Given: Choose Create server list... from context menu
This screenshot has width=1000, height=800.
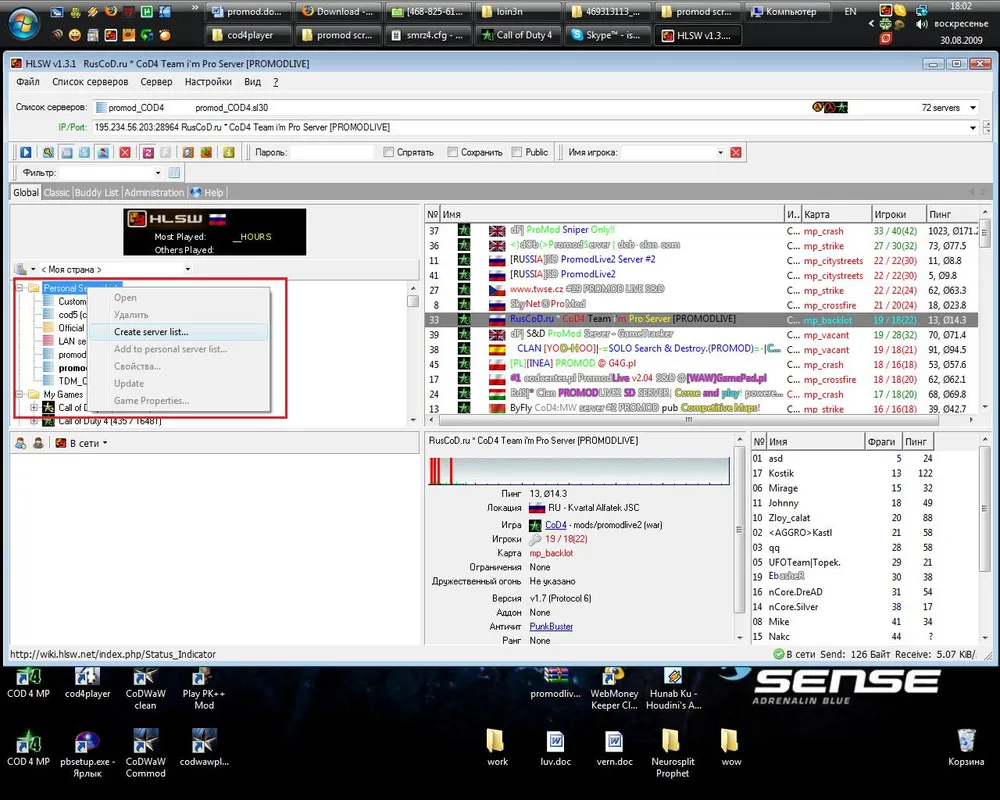Looking at the screenshot, I should (151, 332).
